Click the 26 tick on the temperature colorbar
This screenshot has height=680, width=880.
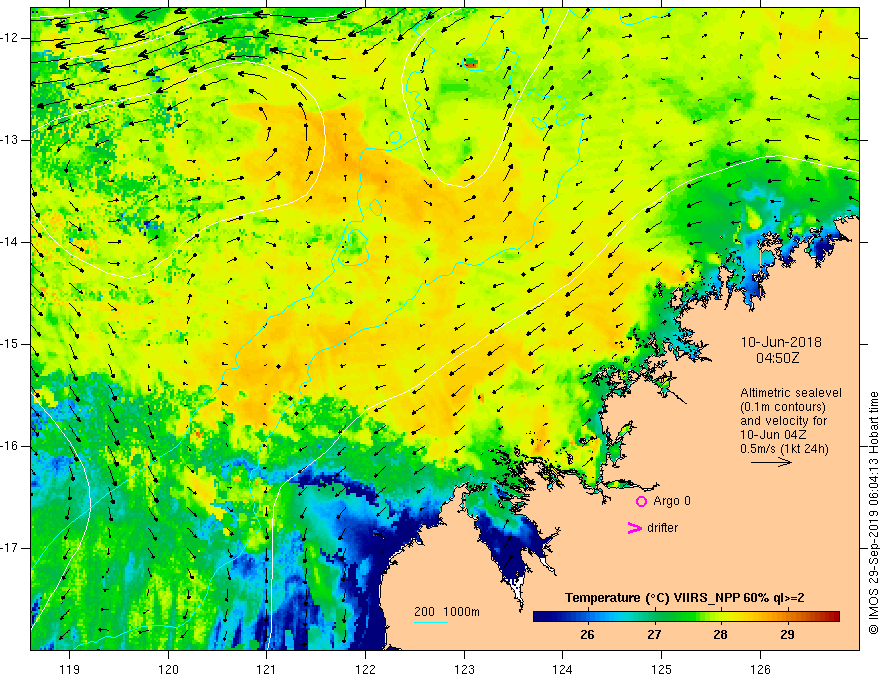pyautogui.click(x=586, y=634)
